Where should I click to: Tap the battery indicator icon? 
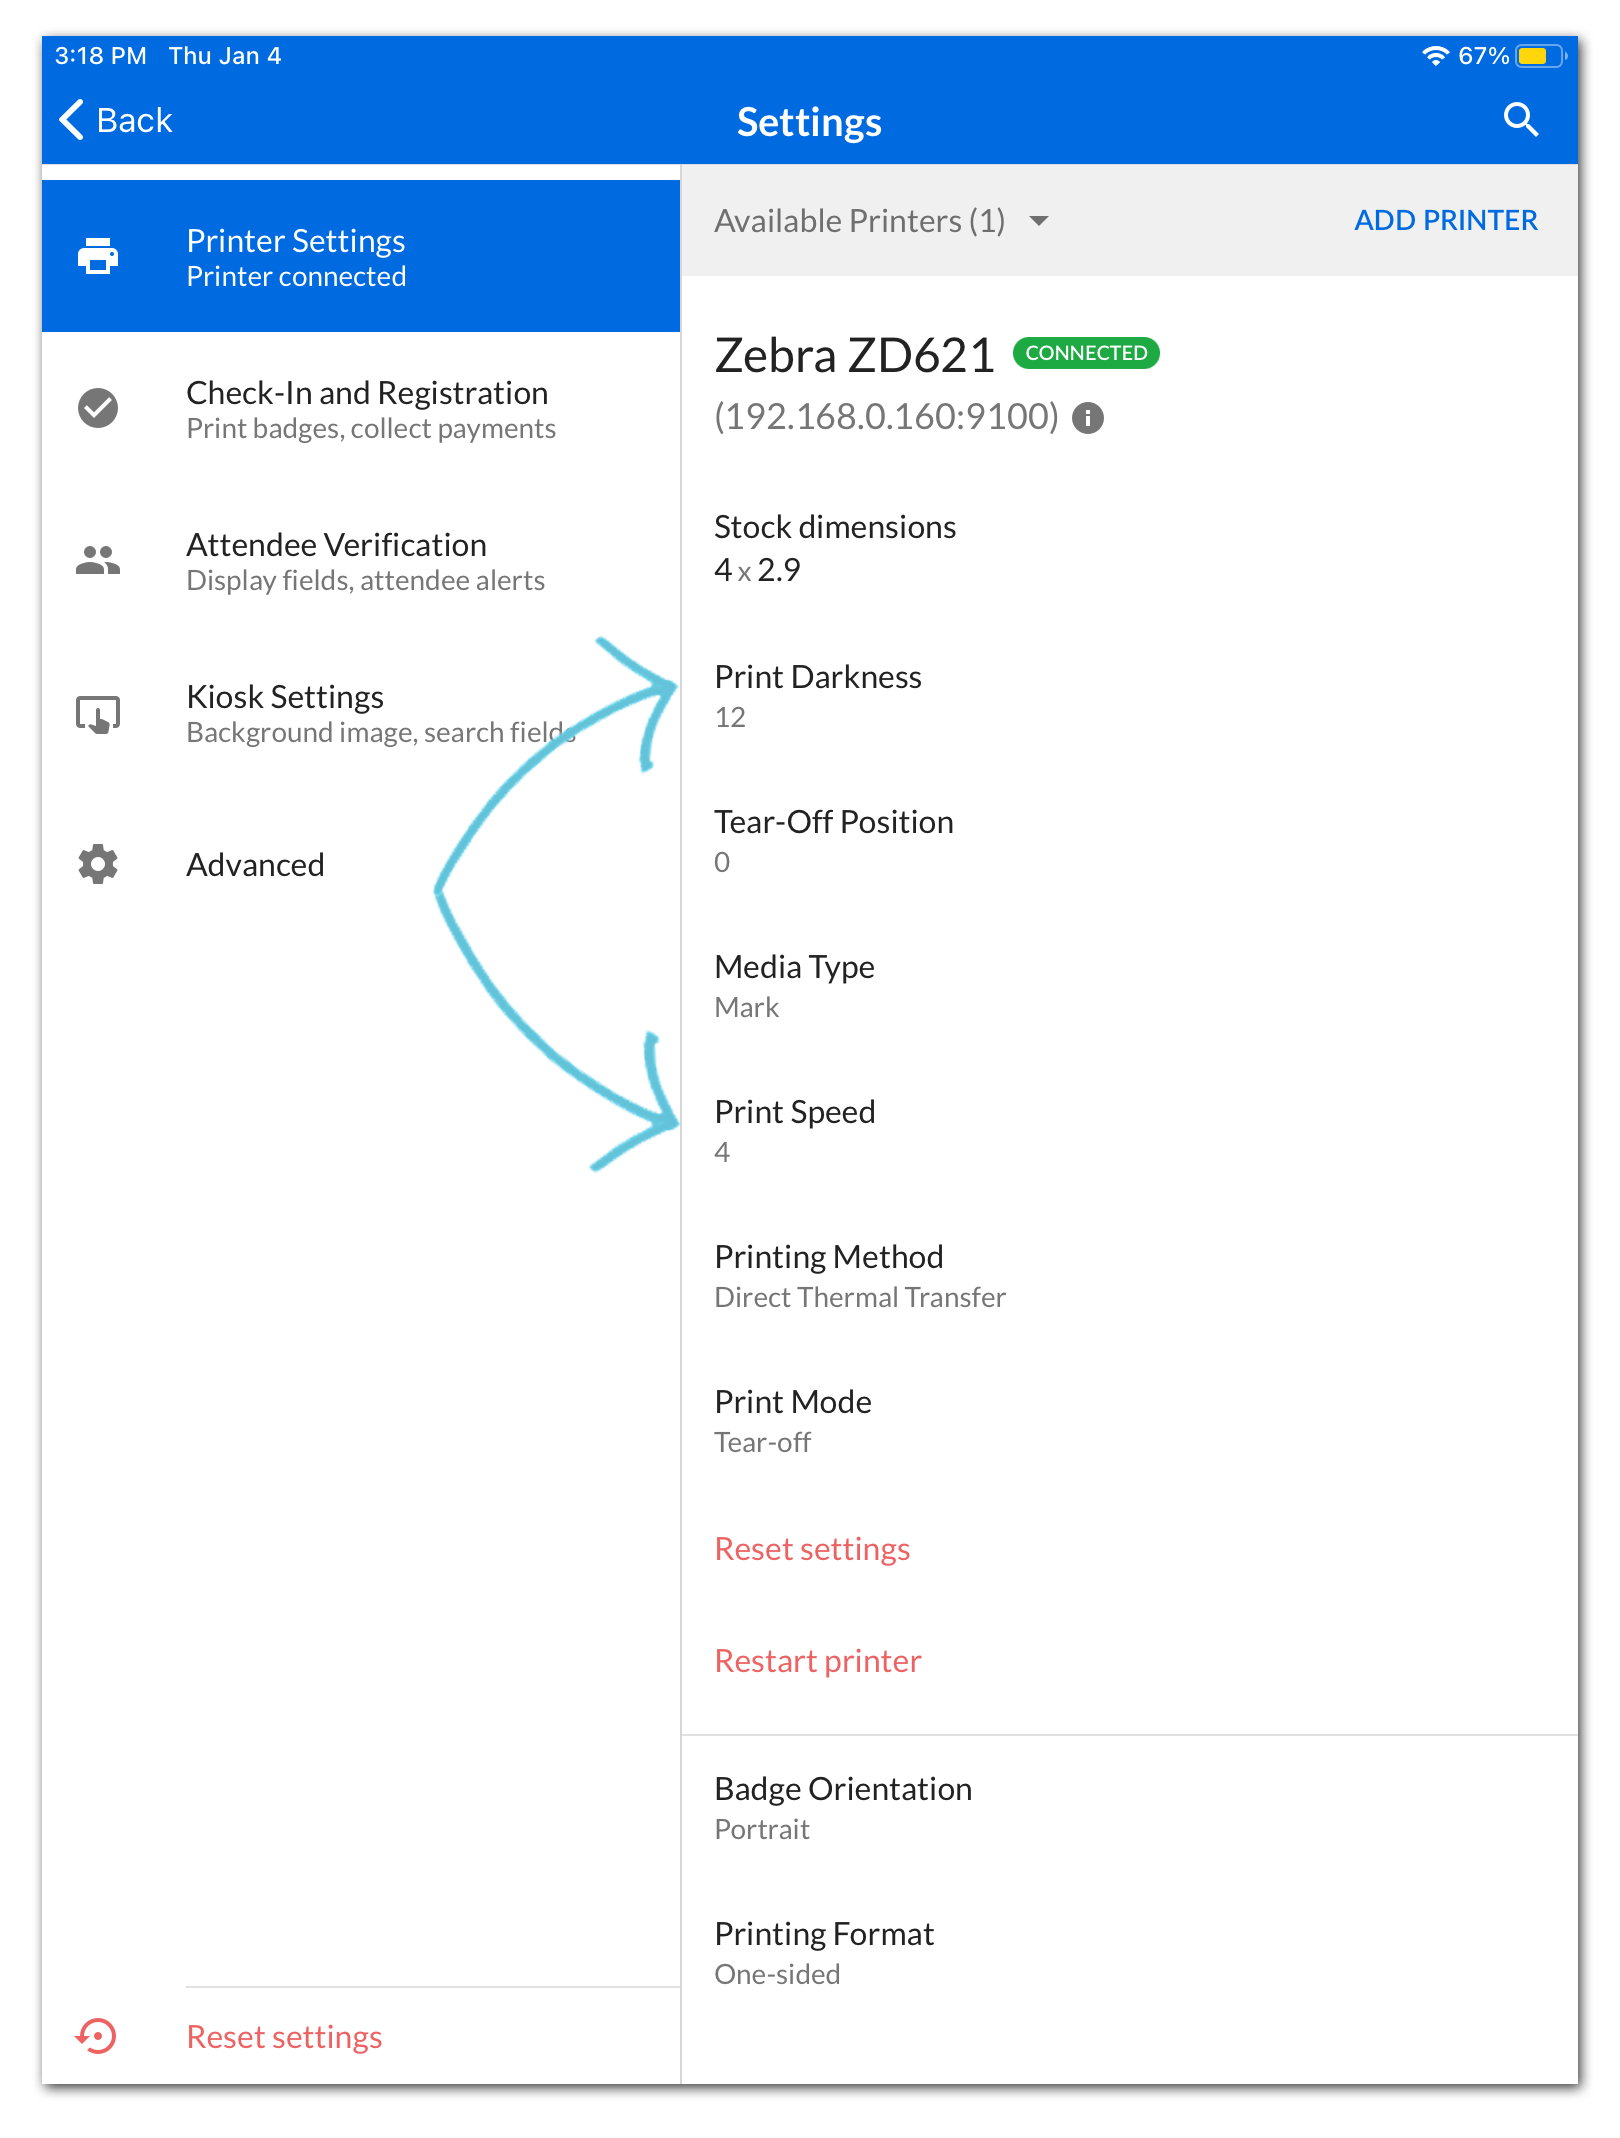1541,56
